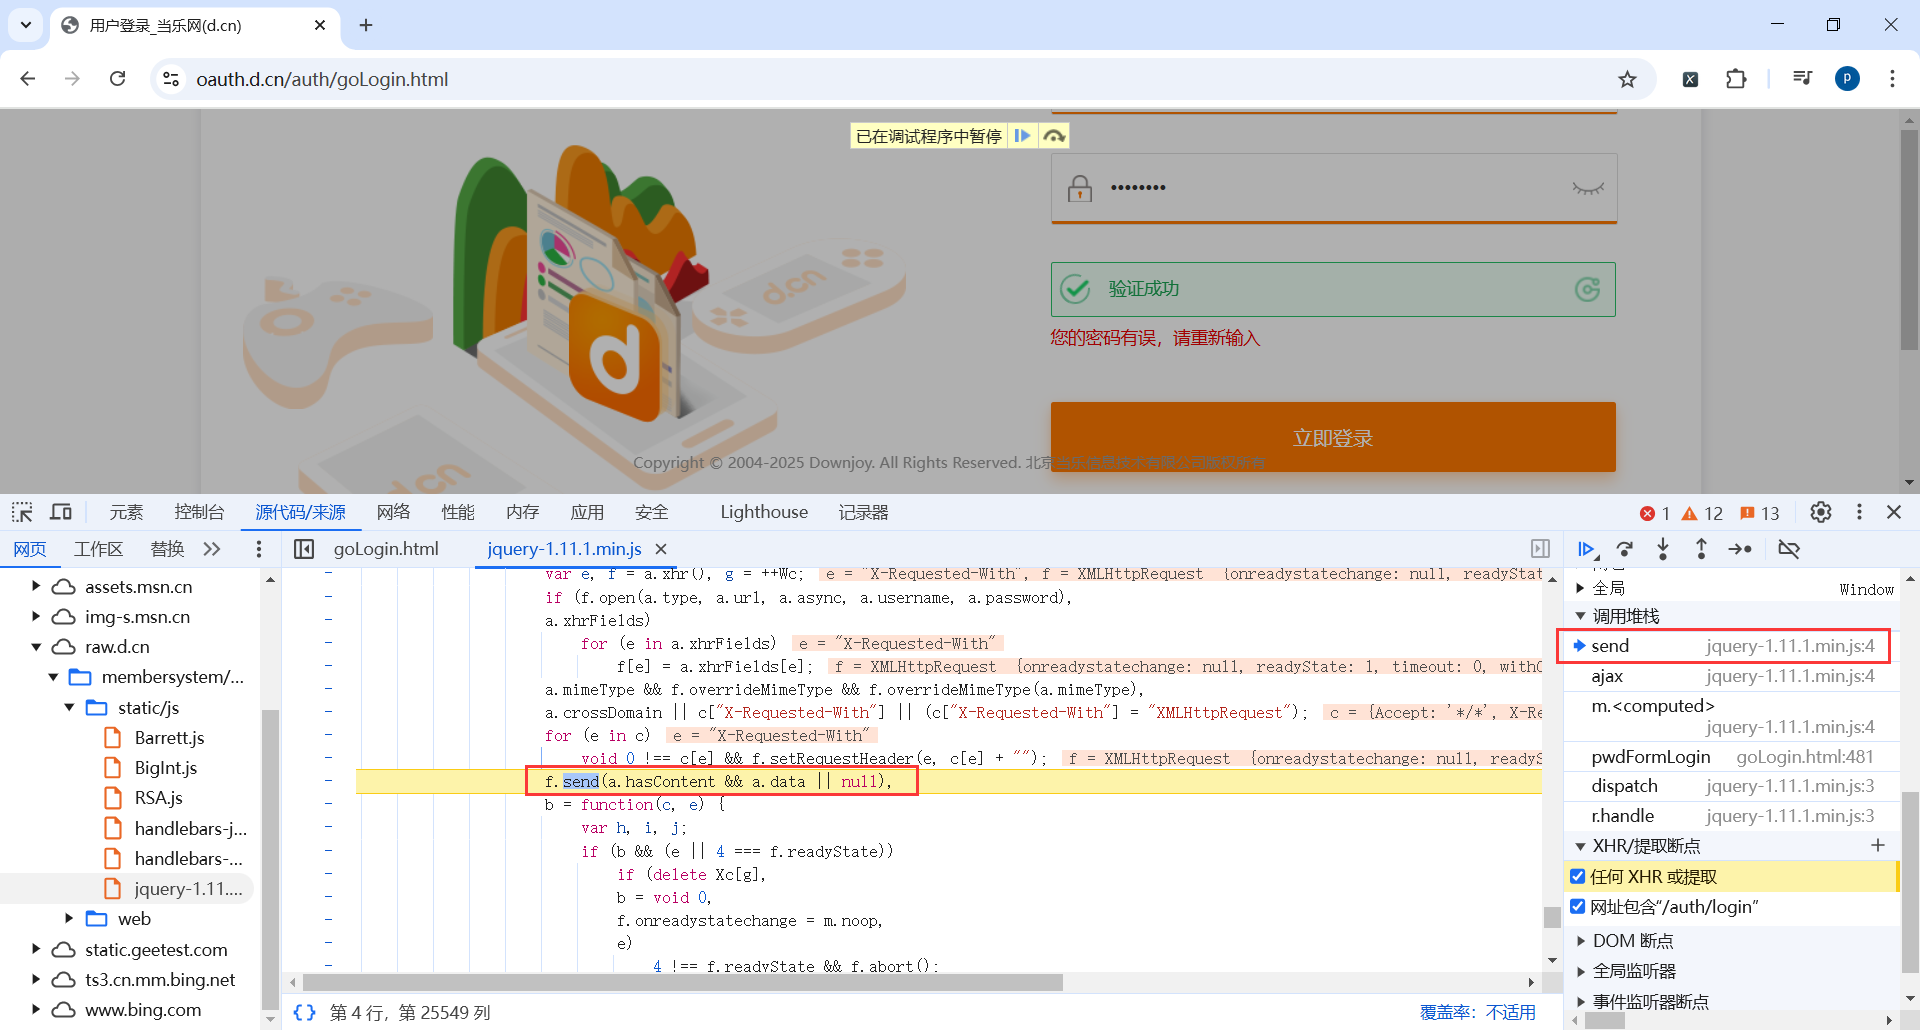Toggle the navigator sidebar panel
Image resolution: width=1920 pixels, height=1030 pixels.
click(304, 549)
